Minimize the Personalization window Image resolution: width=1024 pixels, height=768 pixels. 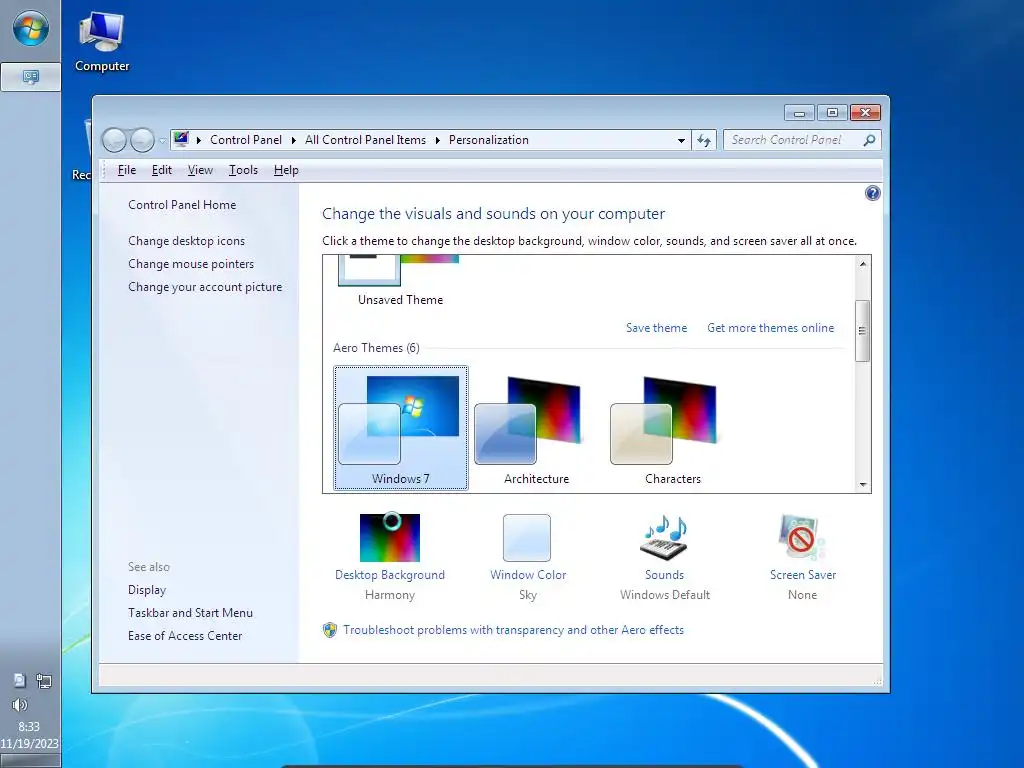tap(799, 113)
